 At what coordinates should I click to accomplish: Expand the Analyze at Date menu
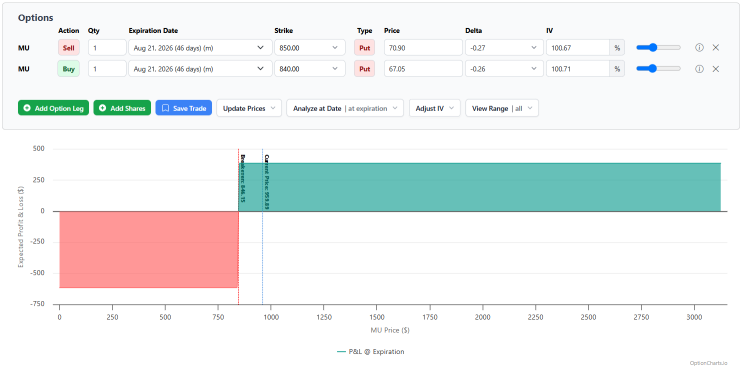click(345, 108)
